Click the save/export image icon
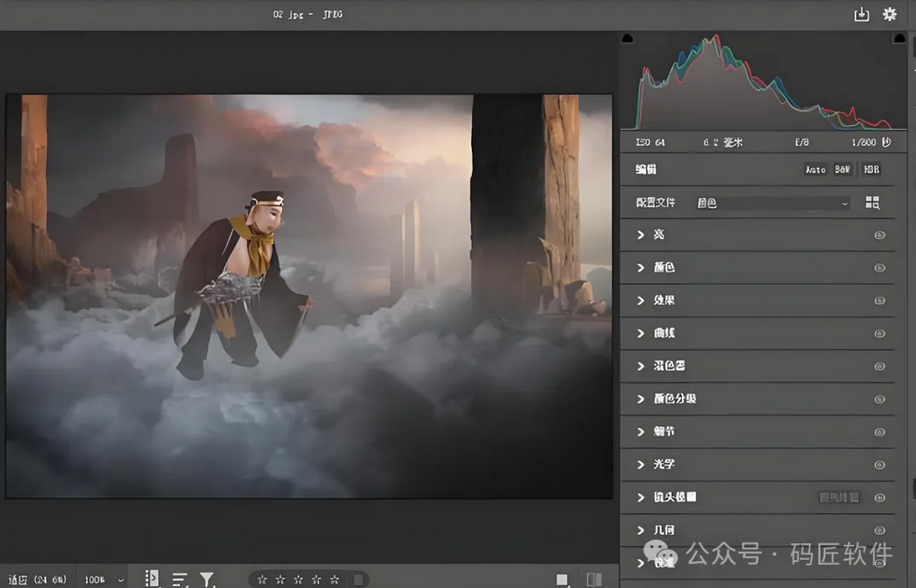916x588 pixels. point(862,14)
